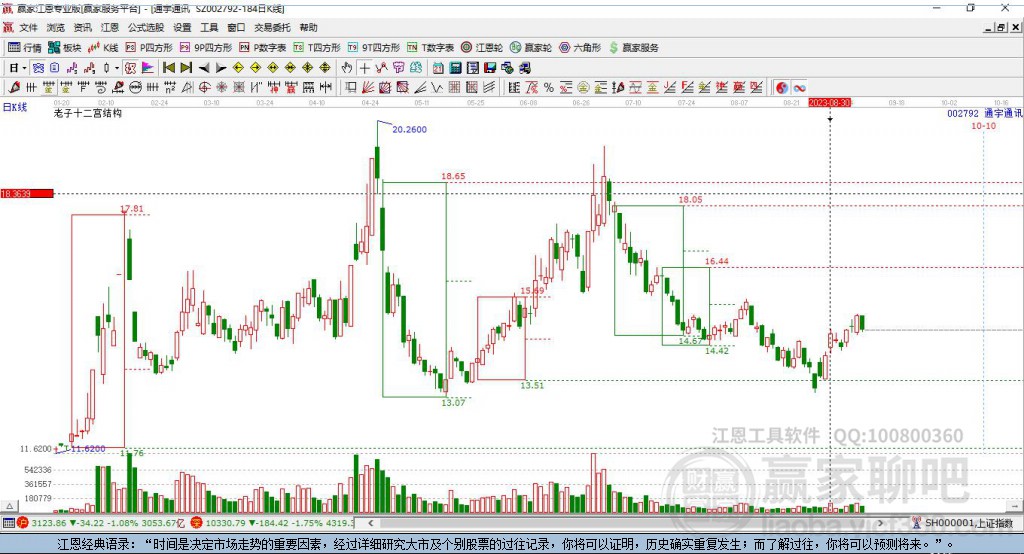Toggle the crosshair cursor tool
The height and width of the screenshot is (554, 1024).
364,68
